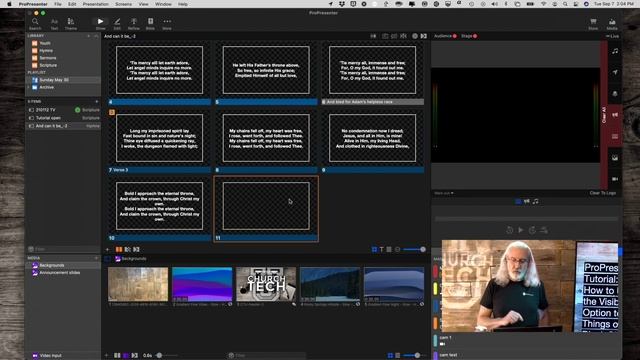
Task: Add media with plus in bottom bar
Action: pos(107,356)
